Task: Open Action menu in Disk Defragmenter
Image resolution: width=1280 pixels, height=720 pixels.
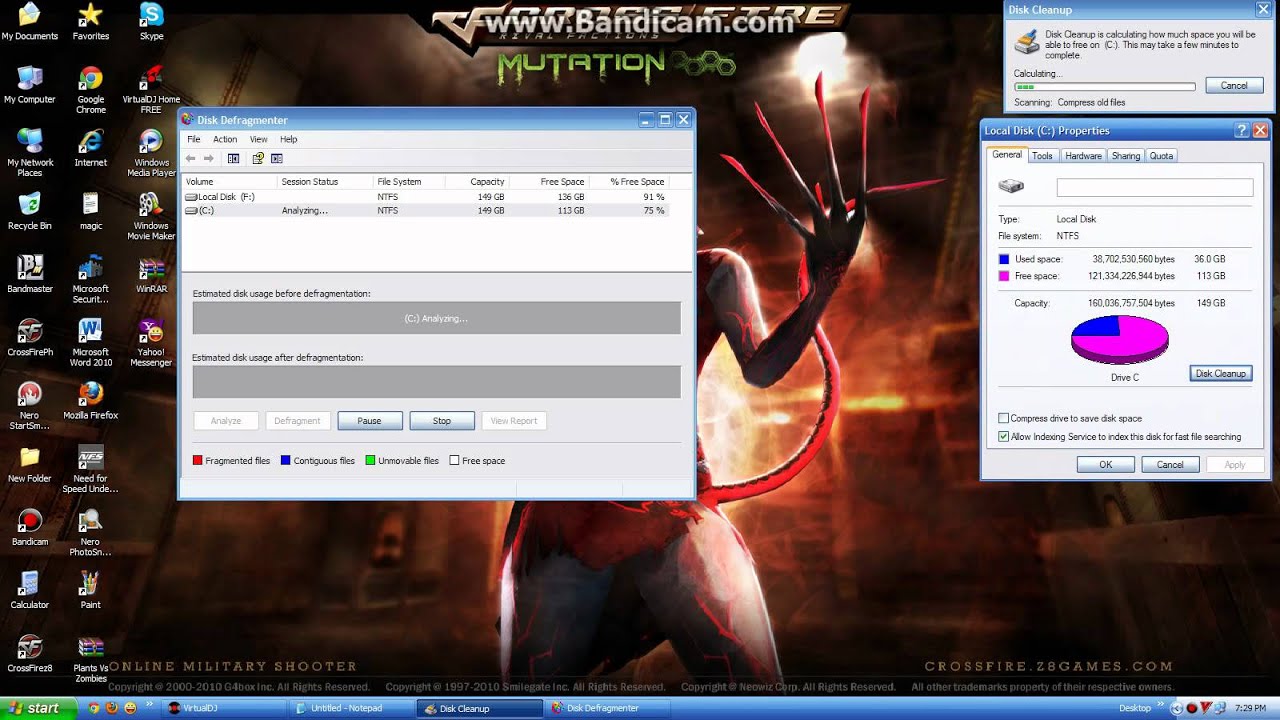Action: [x=225, y=139]
